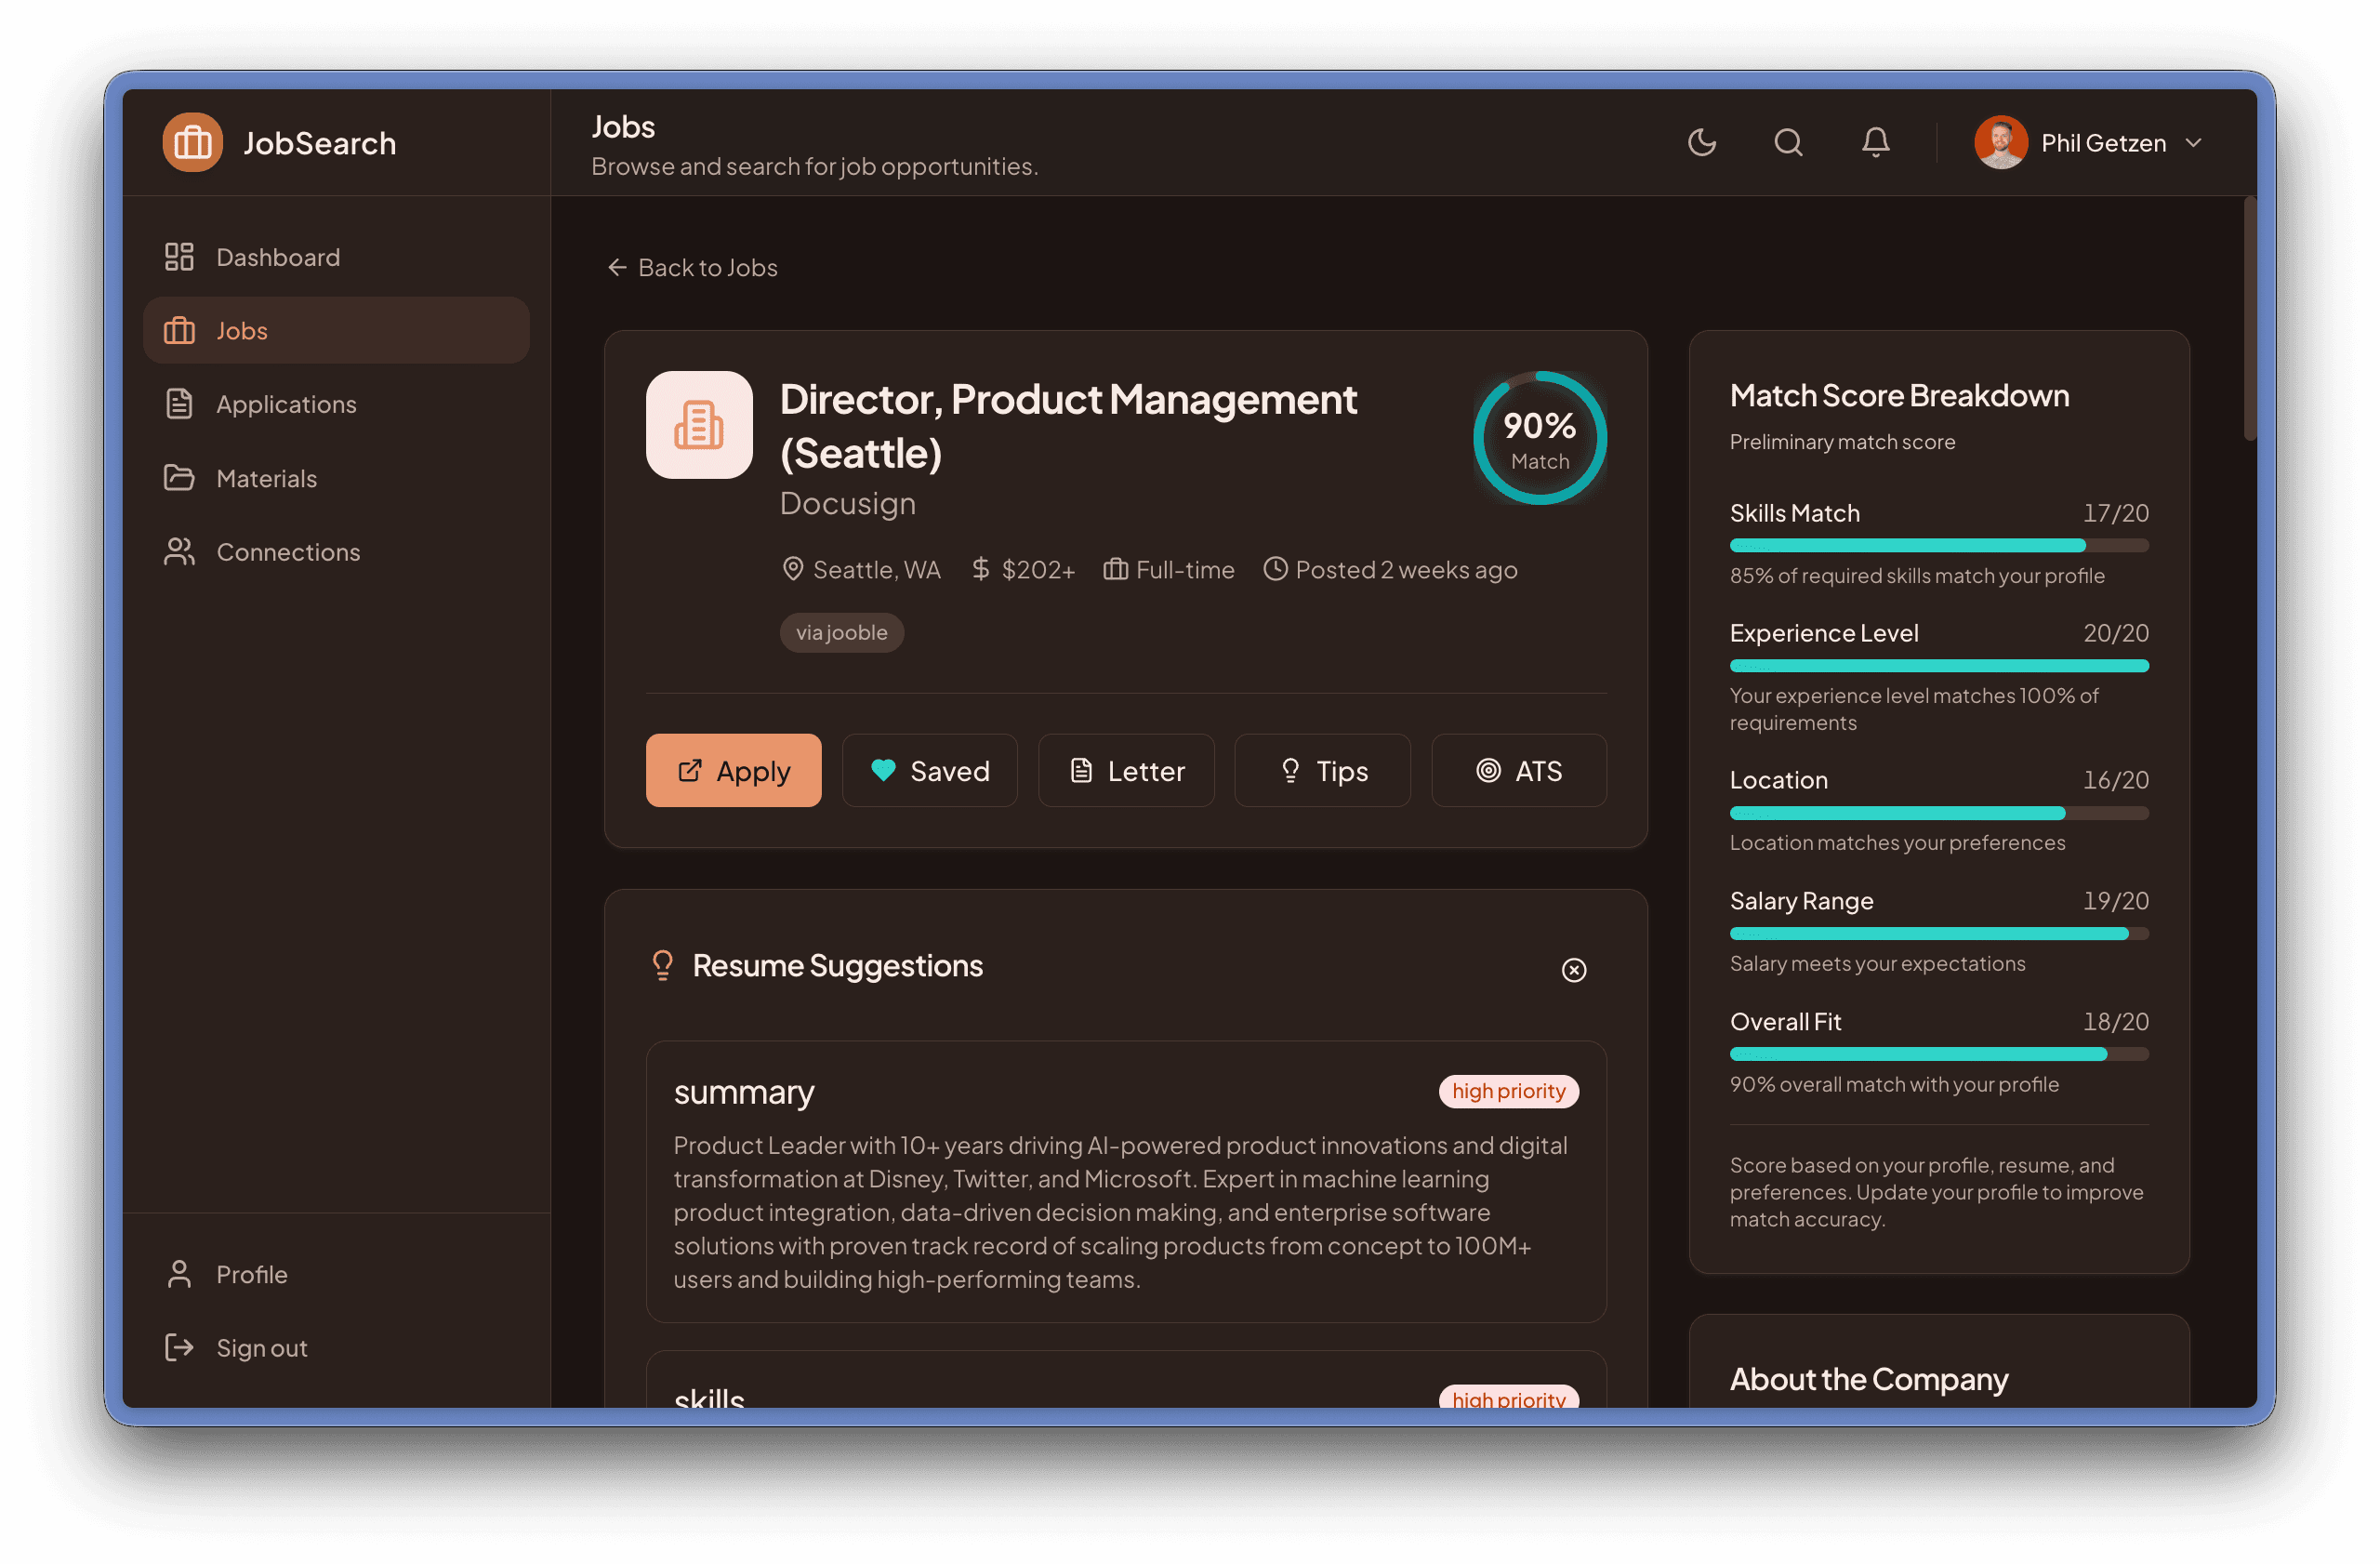Dismiss Resume Suggestions panel

1573,970
